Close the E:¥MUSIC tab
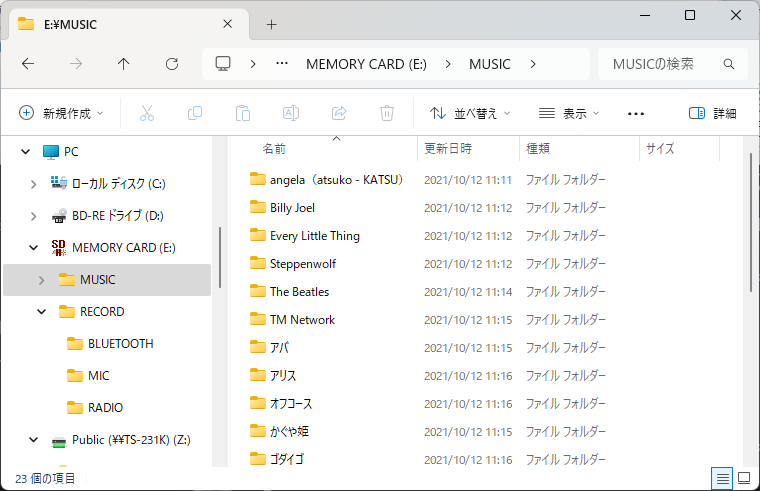The height and width of the screenshot is (491, 760). pos(228,24)
